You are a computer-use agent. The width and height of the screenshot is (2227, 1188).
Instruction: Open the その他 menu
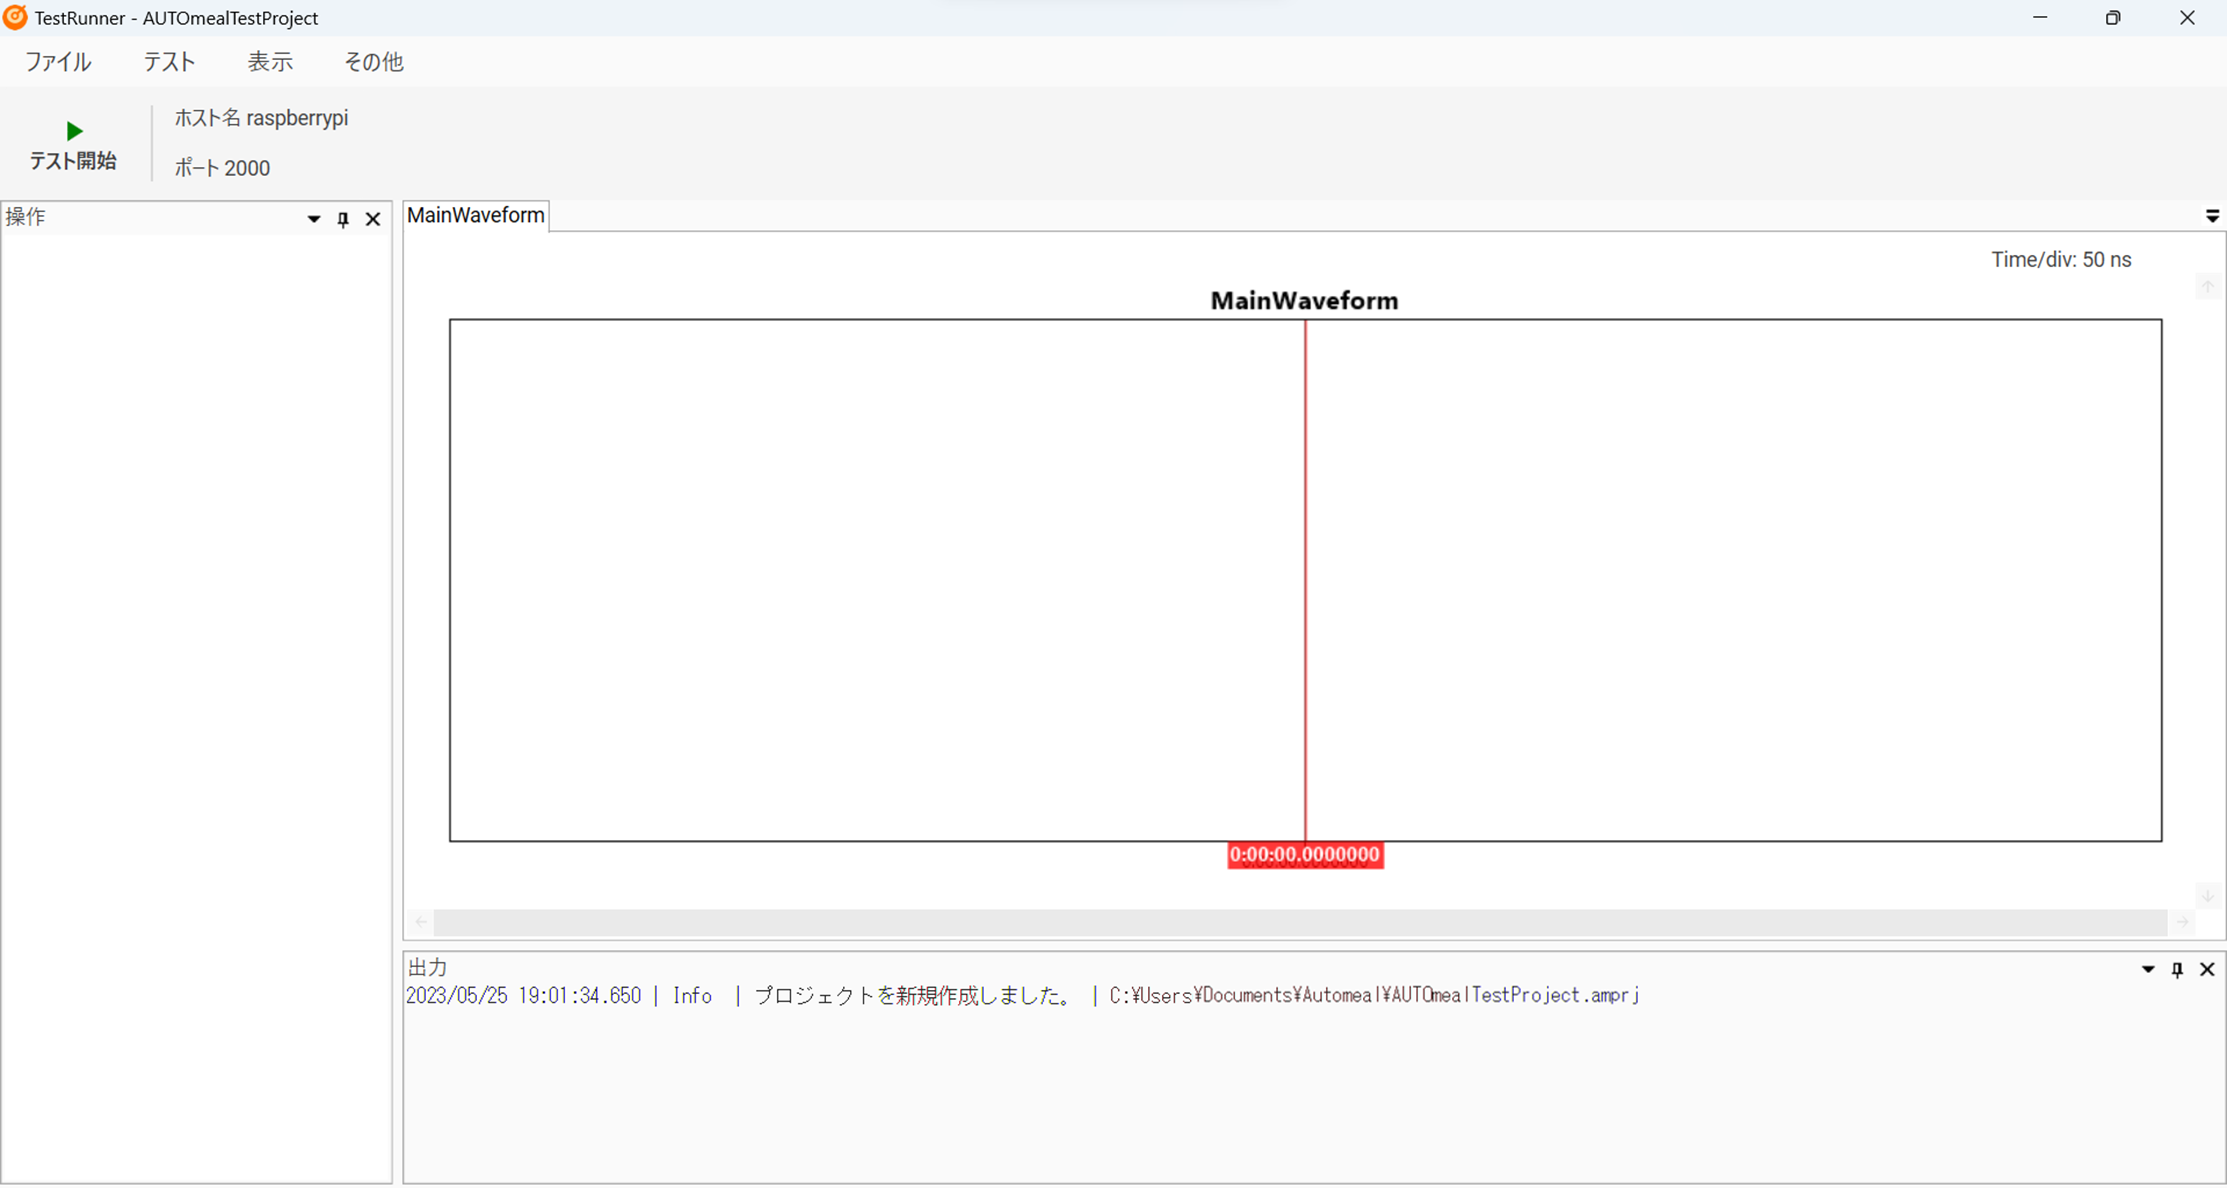[x=373, y=62]
